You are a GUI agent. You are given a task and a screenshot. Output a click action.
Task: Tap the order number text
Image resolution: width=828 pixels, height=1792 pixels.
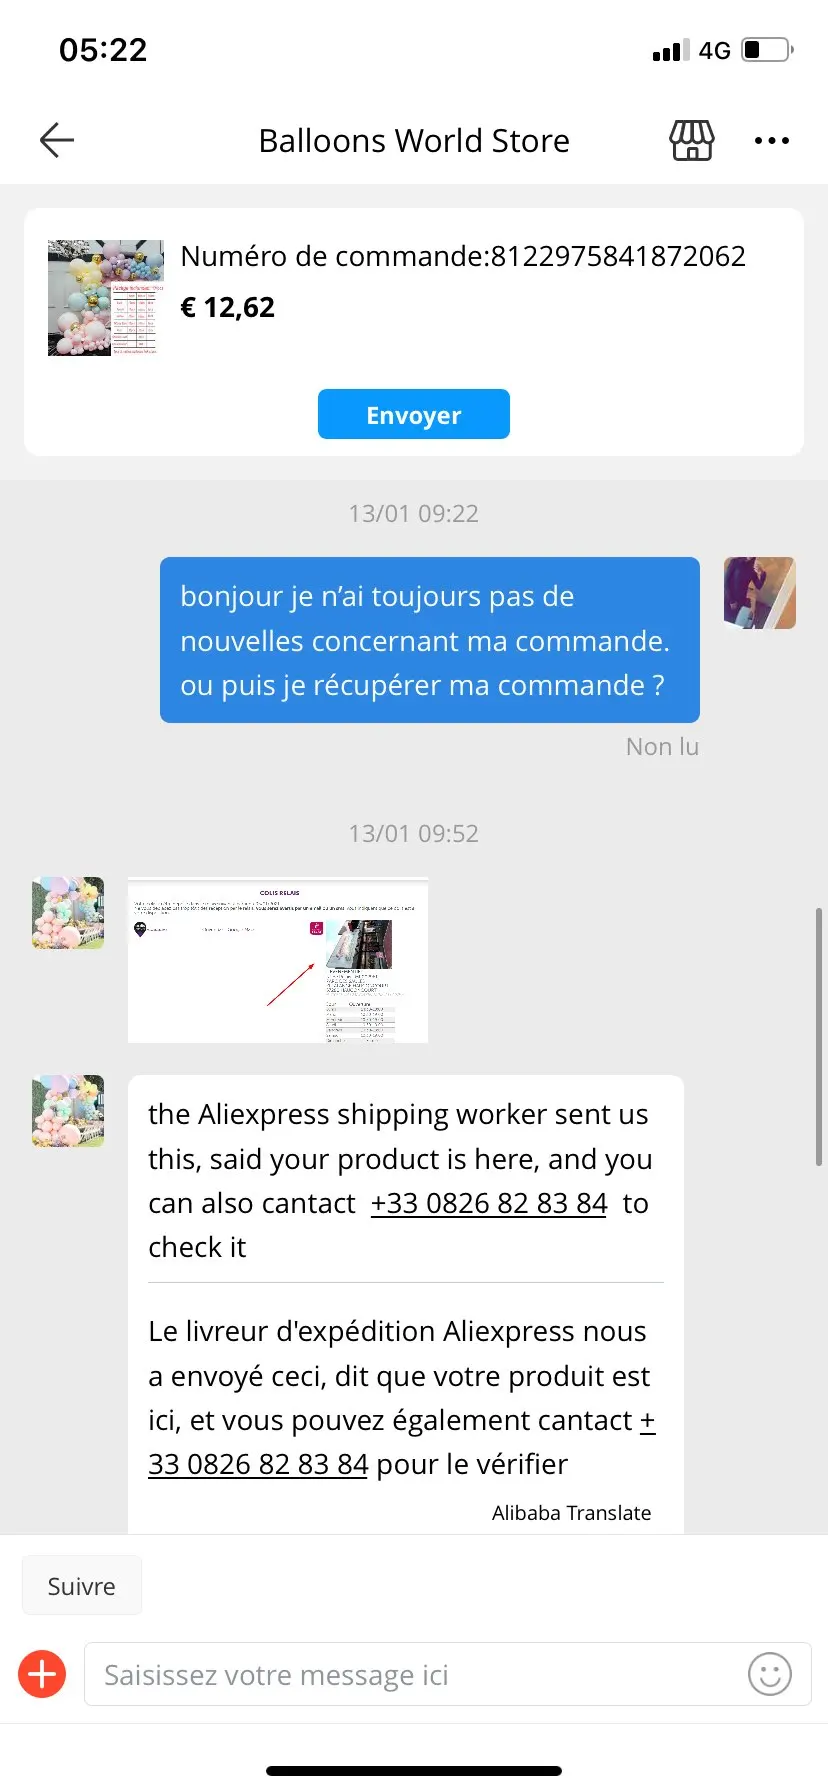[x=463, y=256]
